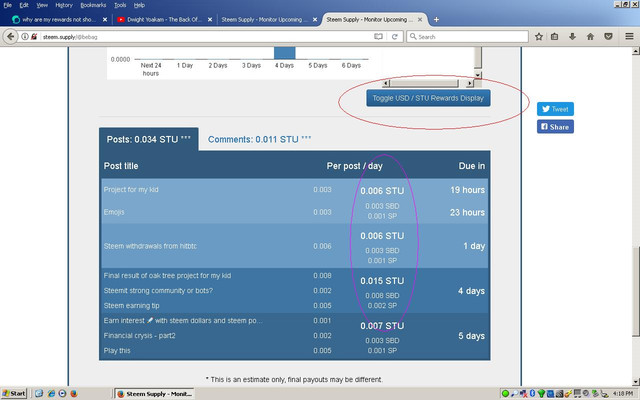Open 'Emojis' post link
The image size is (640, 400).
[114, 212]
